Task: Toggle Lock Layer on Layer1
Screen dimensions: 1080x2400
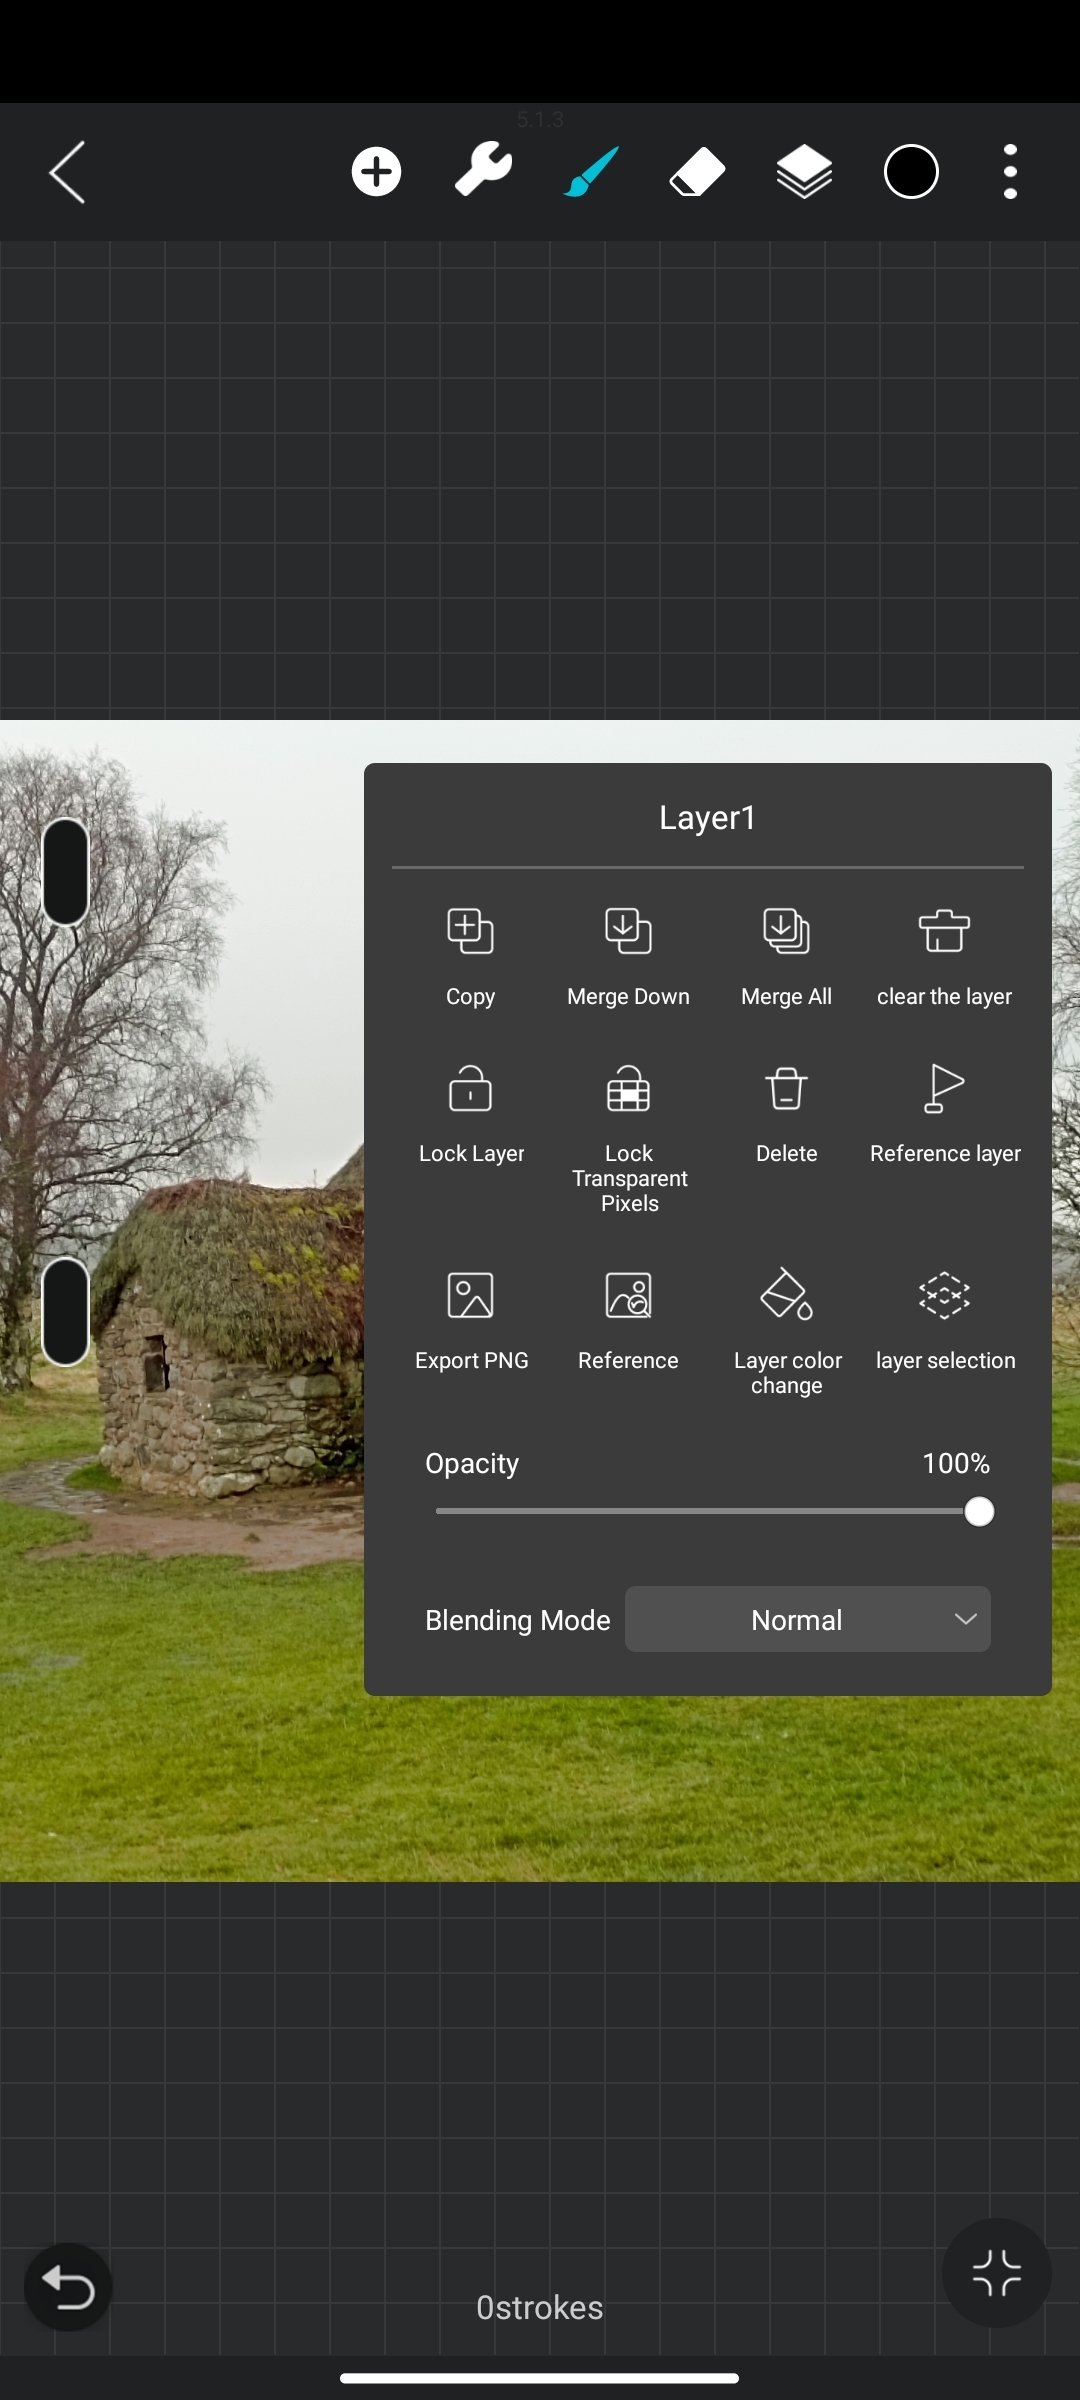Action: tap(471, 1112)
